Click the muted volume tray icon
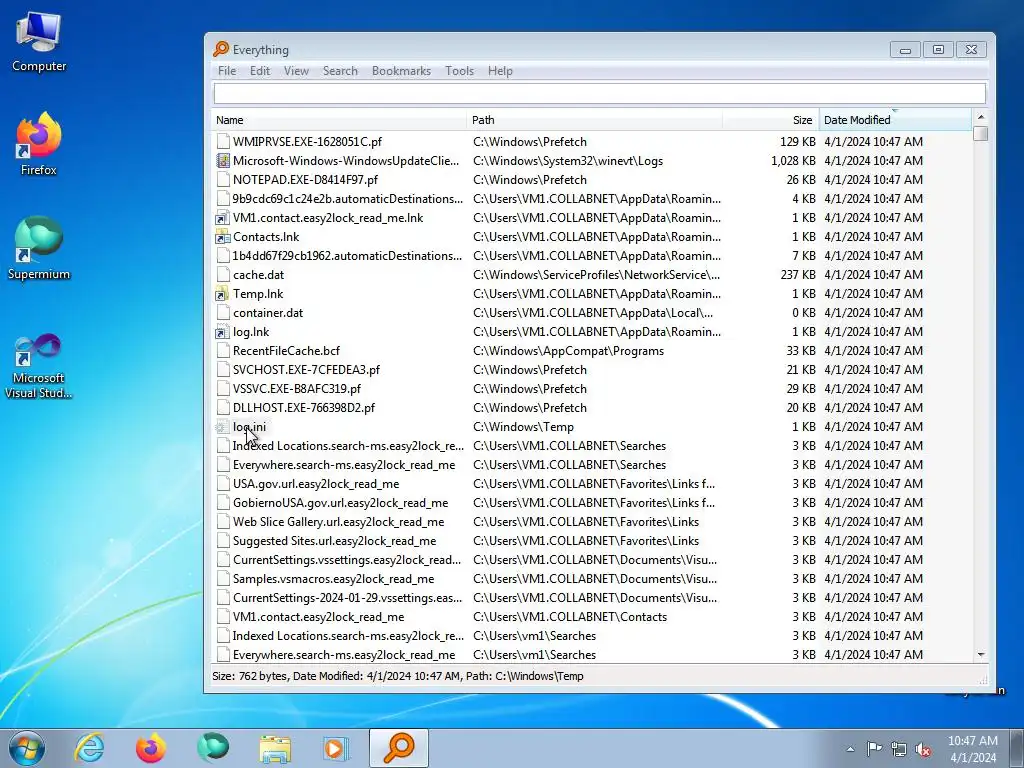 tap(923, 749)
